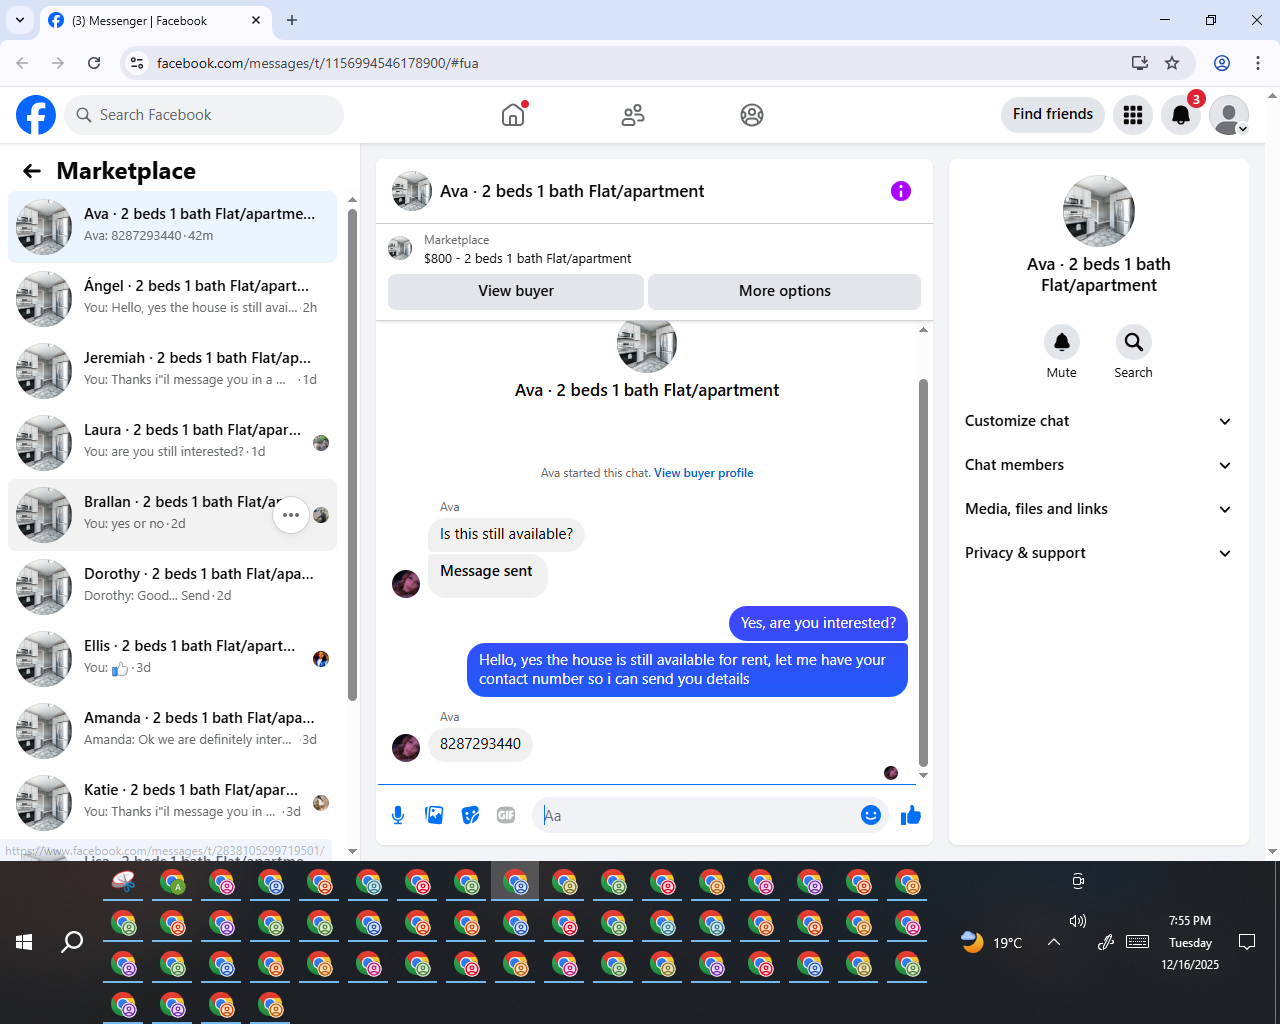The width and height of the screenshot is (1280, 1024).
Task: Open the Notifications bell
Action: point(1181,115)
